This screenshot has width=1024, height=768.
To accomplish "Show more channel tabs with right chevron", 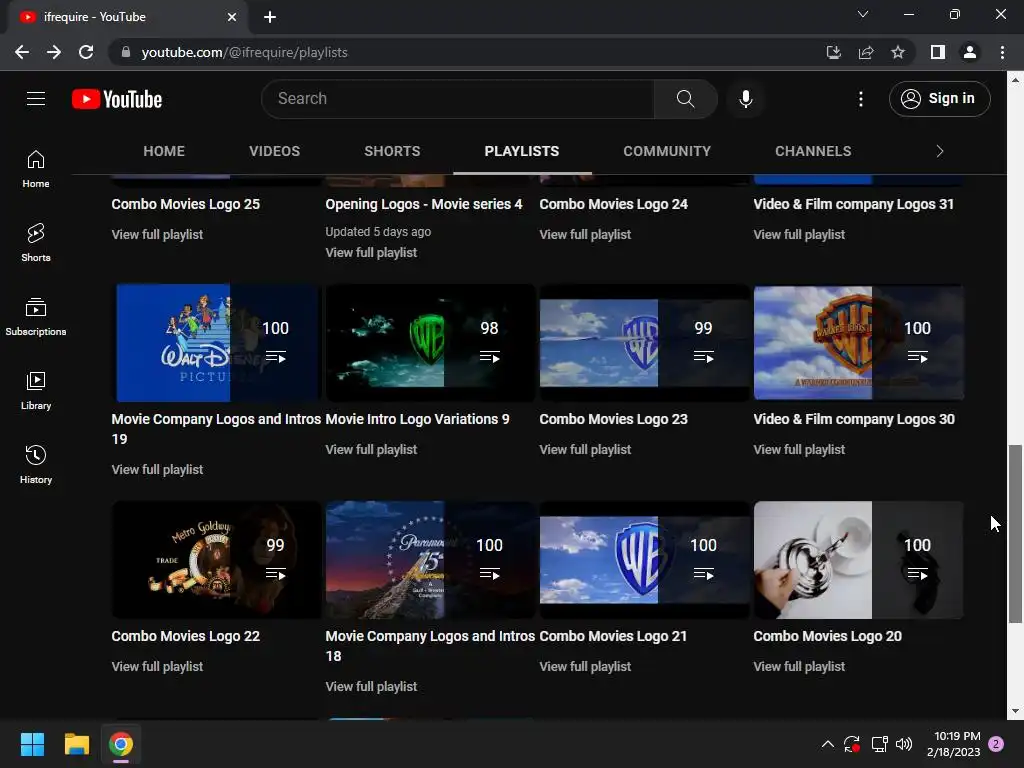I will click(940, 152).
